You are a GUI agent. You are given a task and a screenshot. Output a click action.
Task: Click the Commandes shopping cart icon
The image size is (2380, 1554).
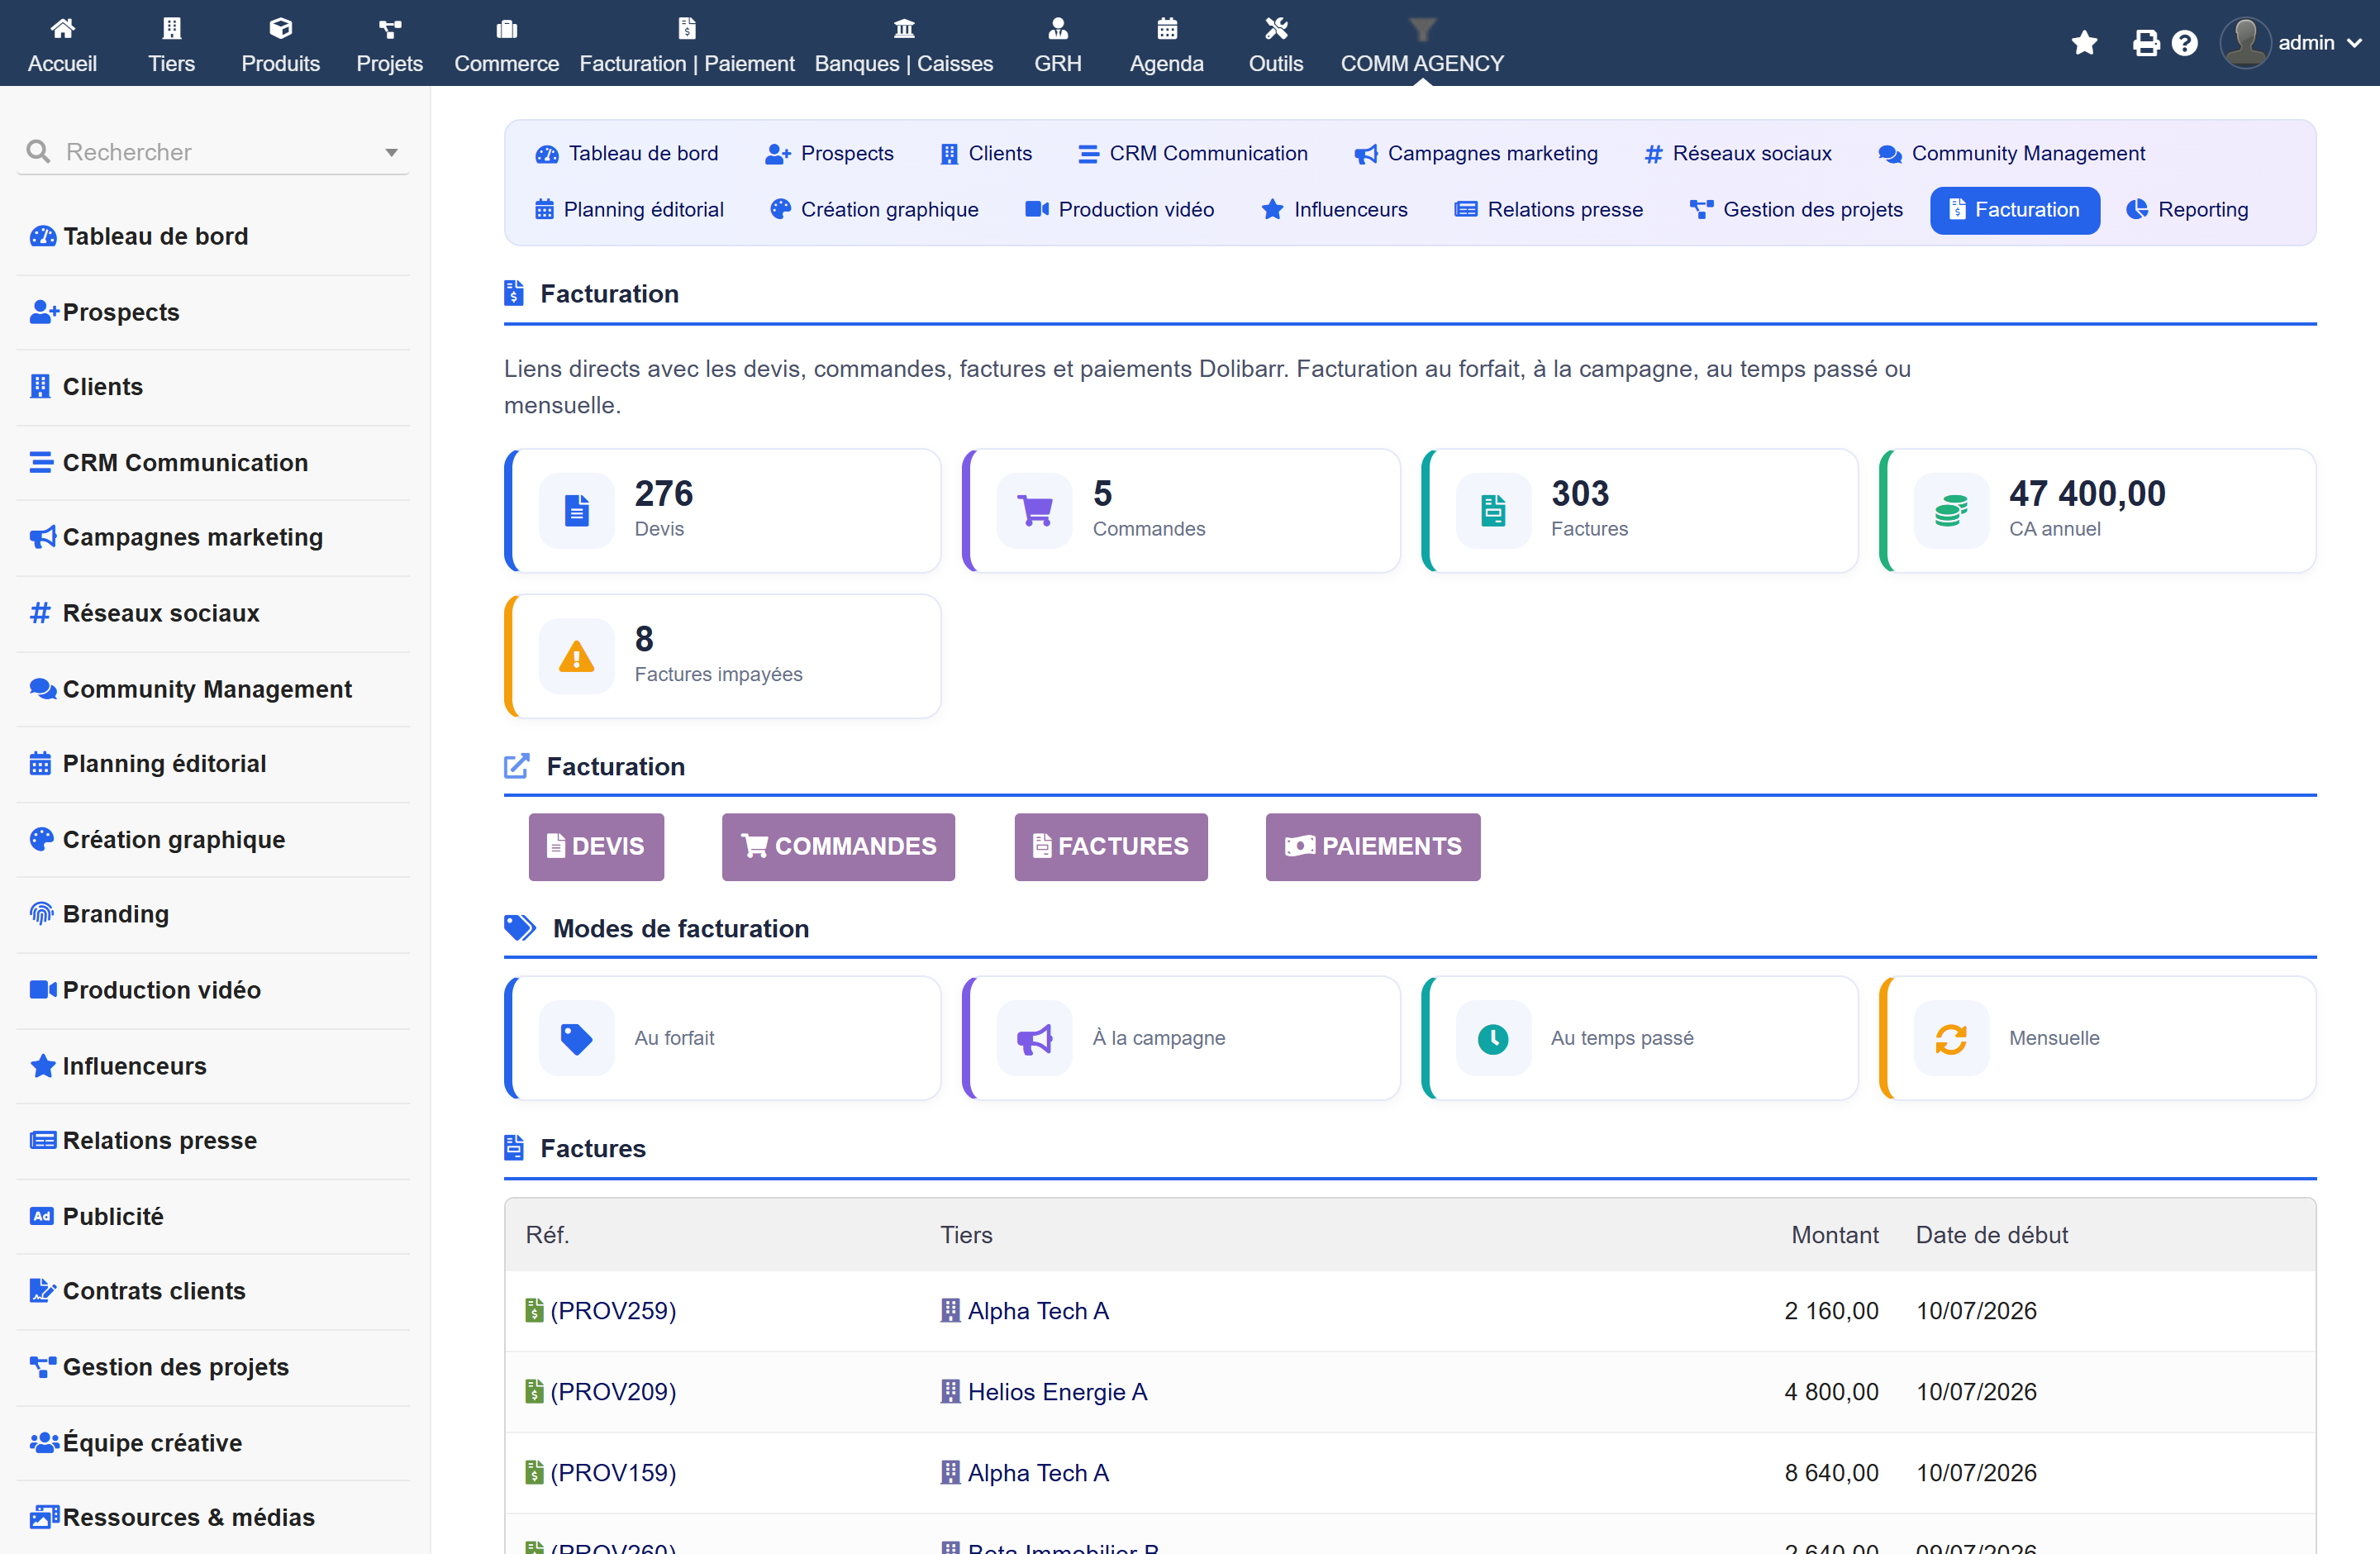tap(1034, 510)
